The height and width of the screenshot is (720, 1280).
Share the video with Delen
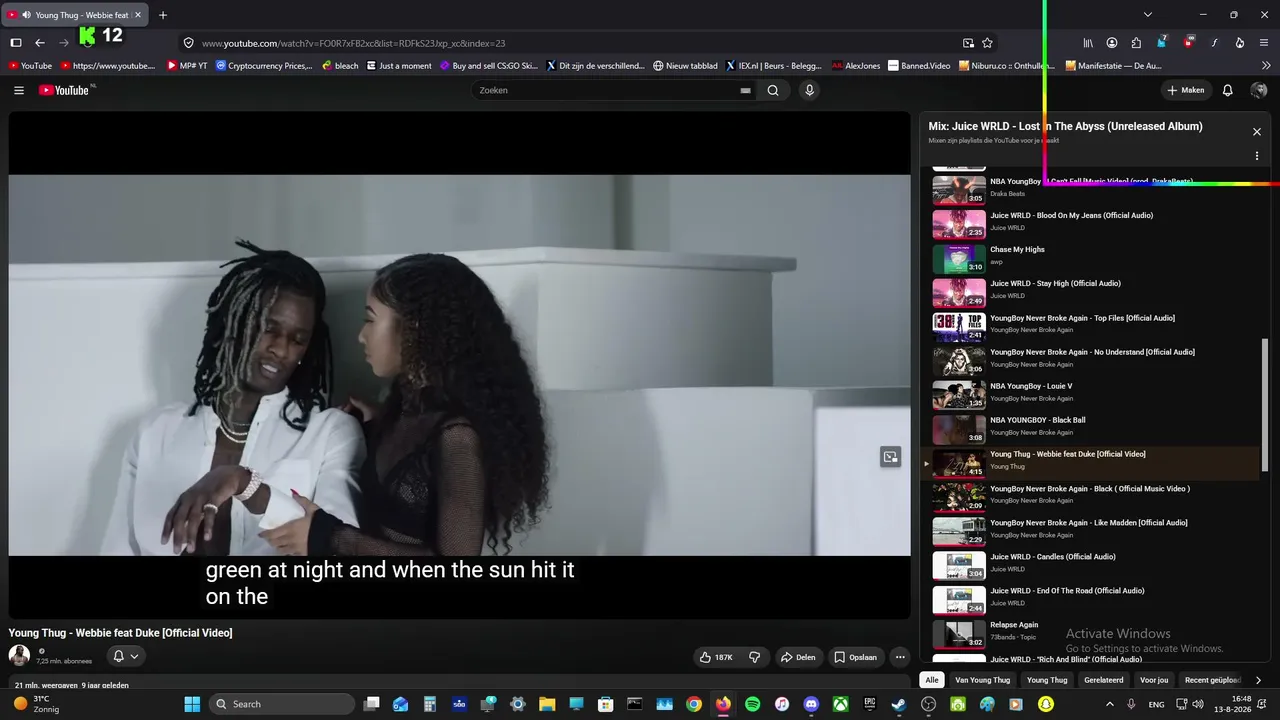click(798, 657)
